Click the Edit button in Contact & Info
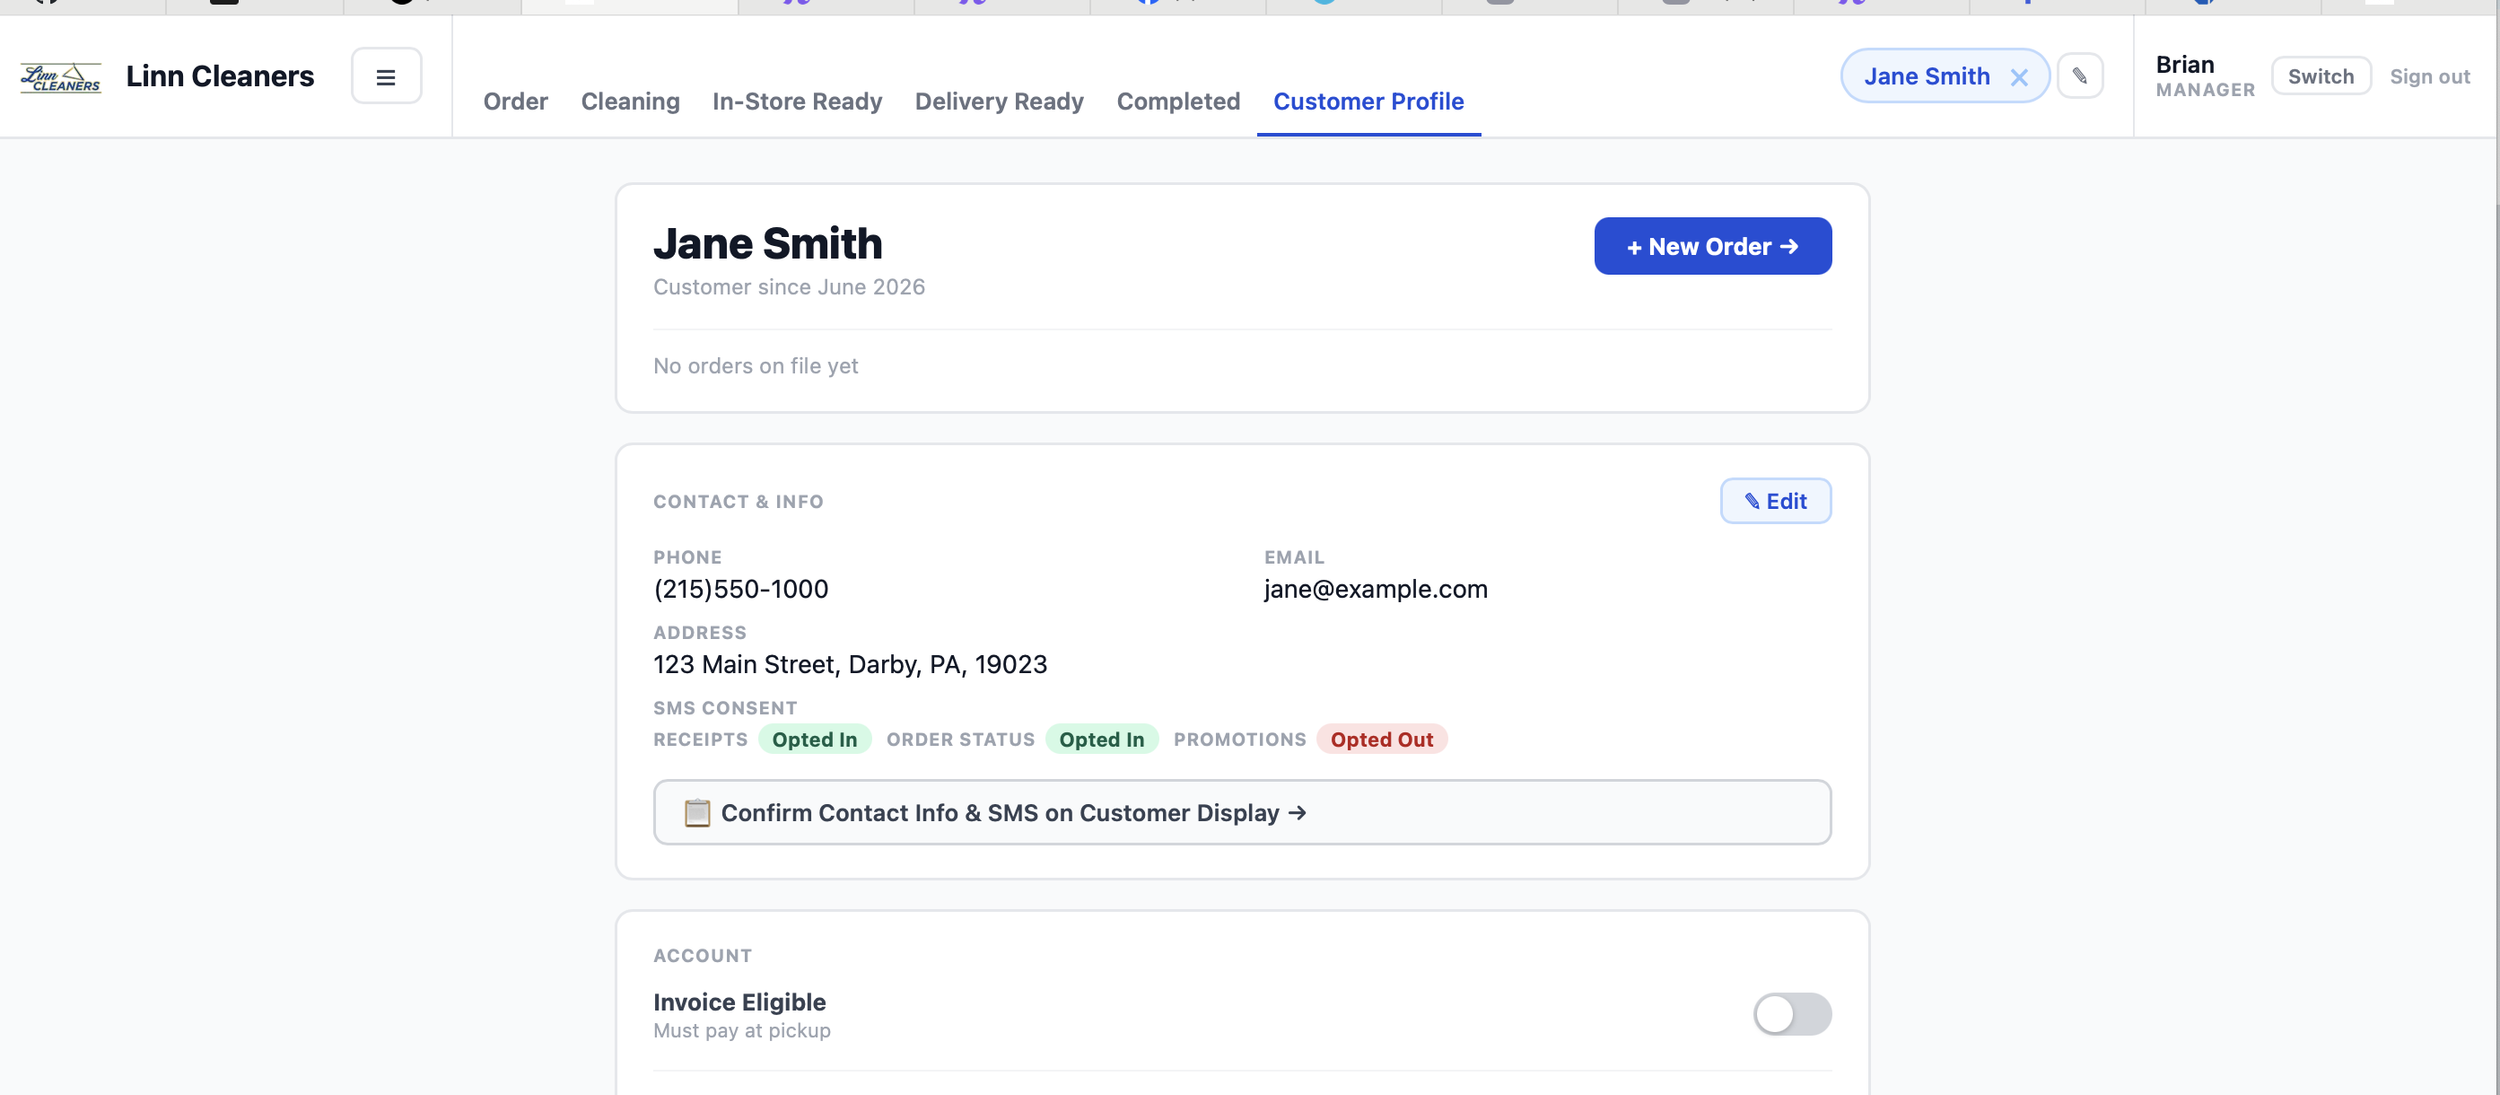Image resolution: width=2500 pixels, height=1095 pixels. pos(1776,501)
